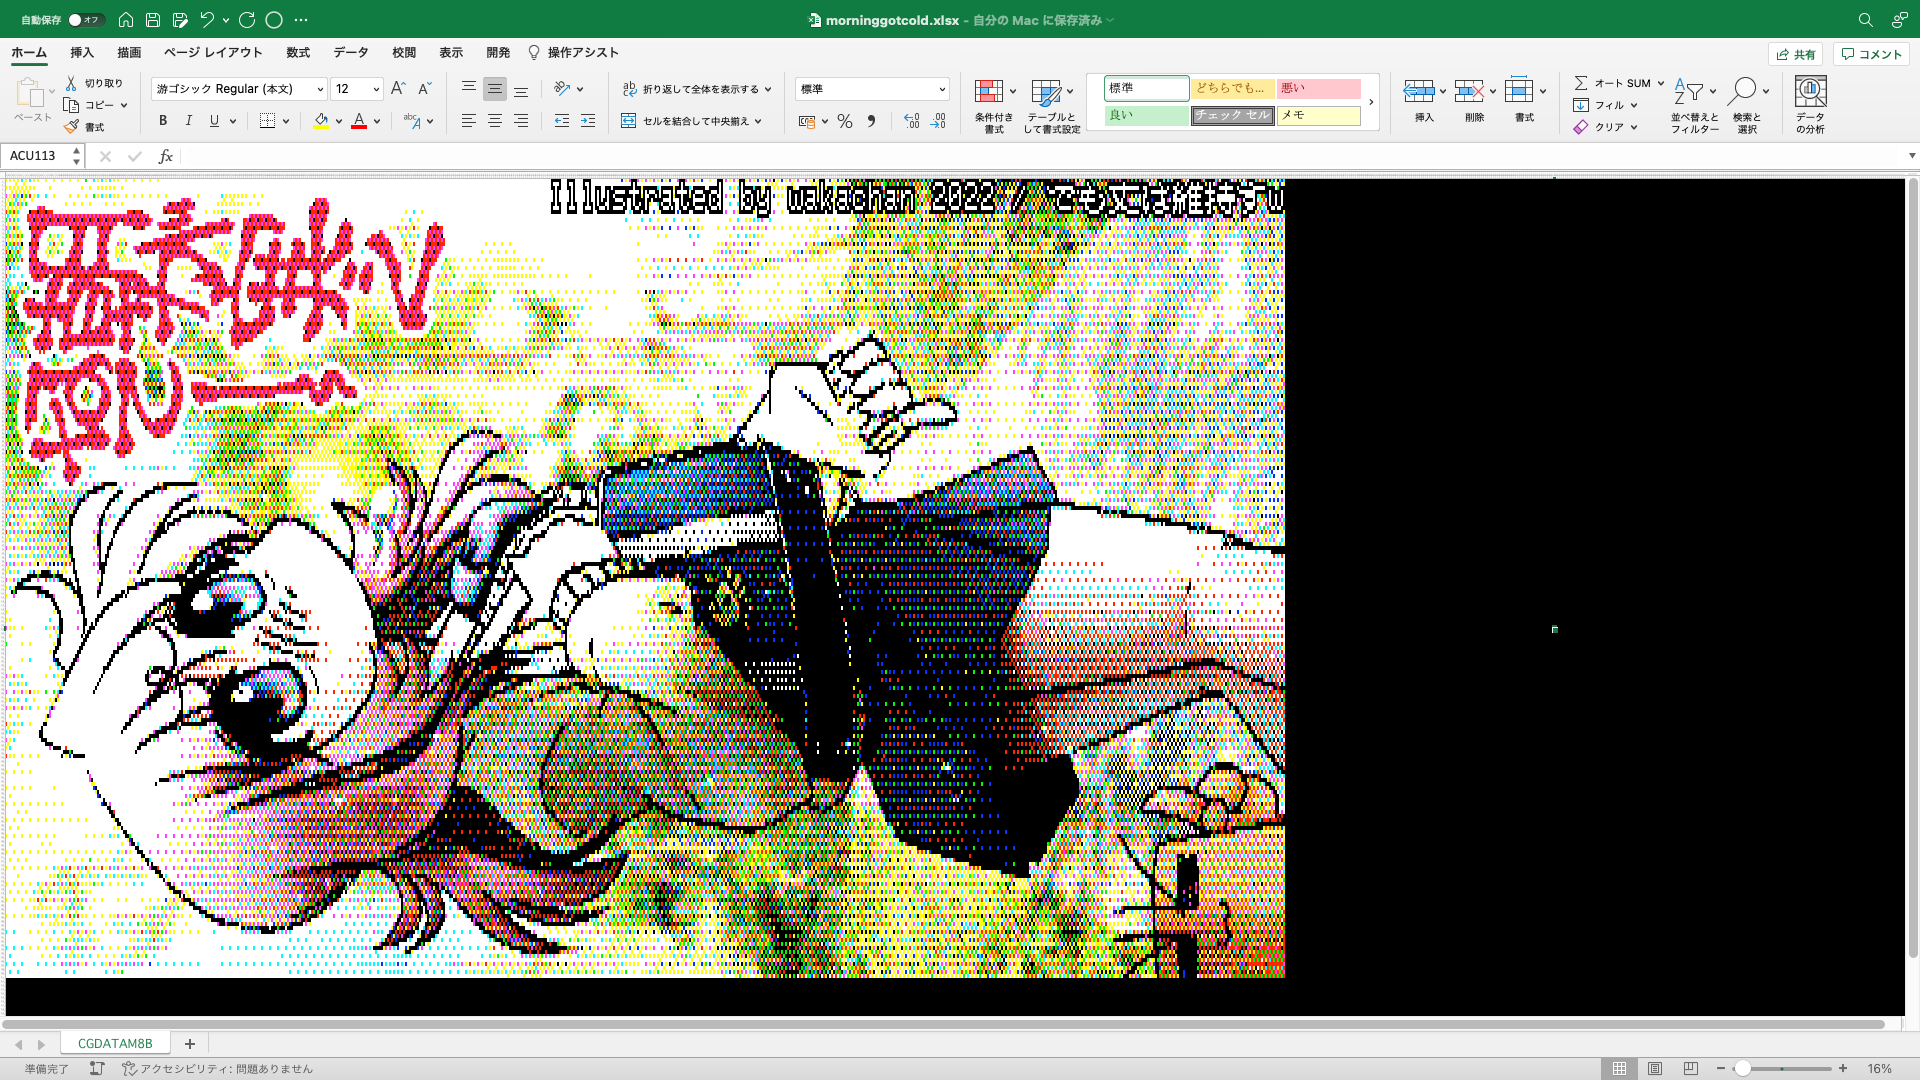This screenshot has width=1920, height=1080.
Task: Apply the Good (良い) cell style
Action: [1146, 115]
